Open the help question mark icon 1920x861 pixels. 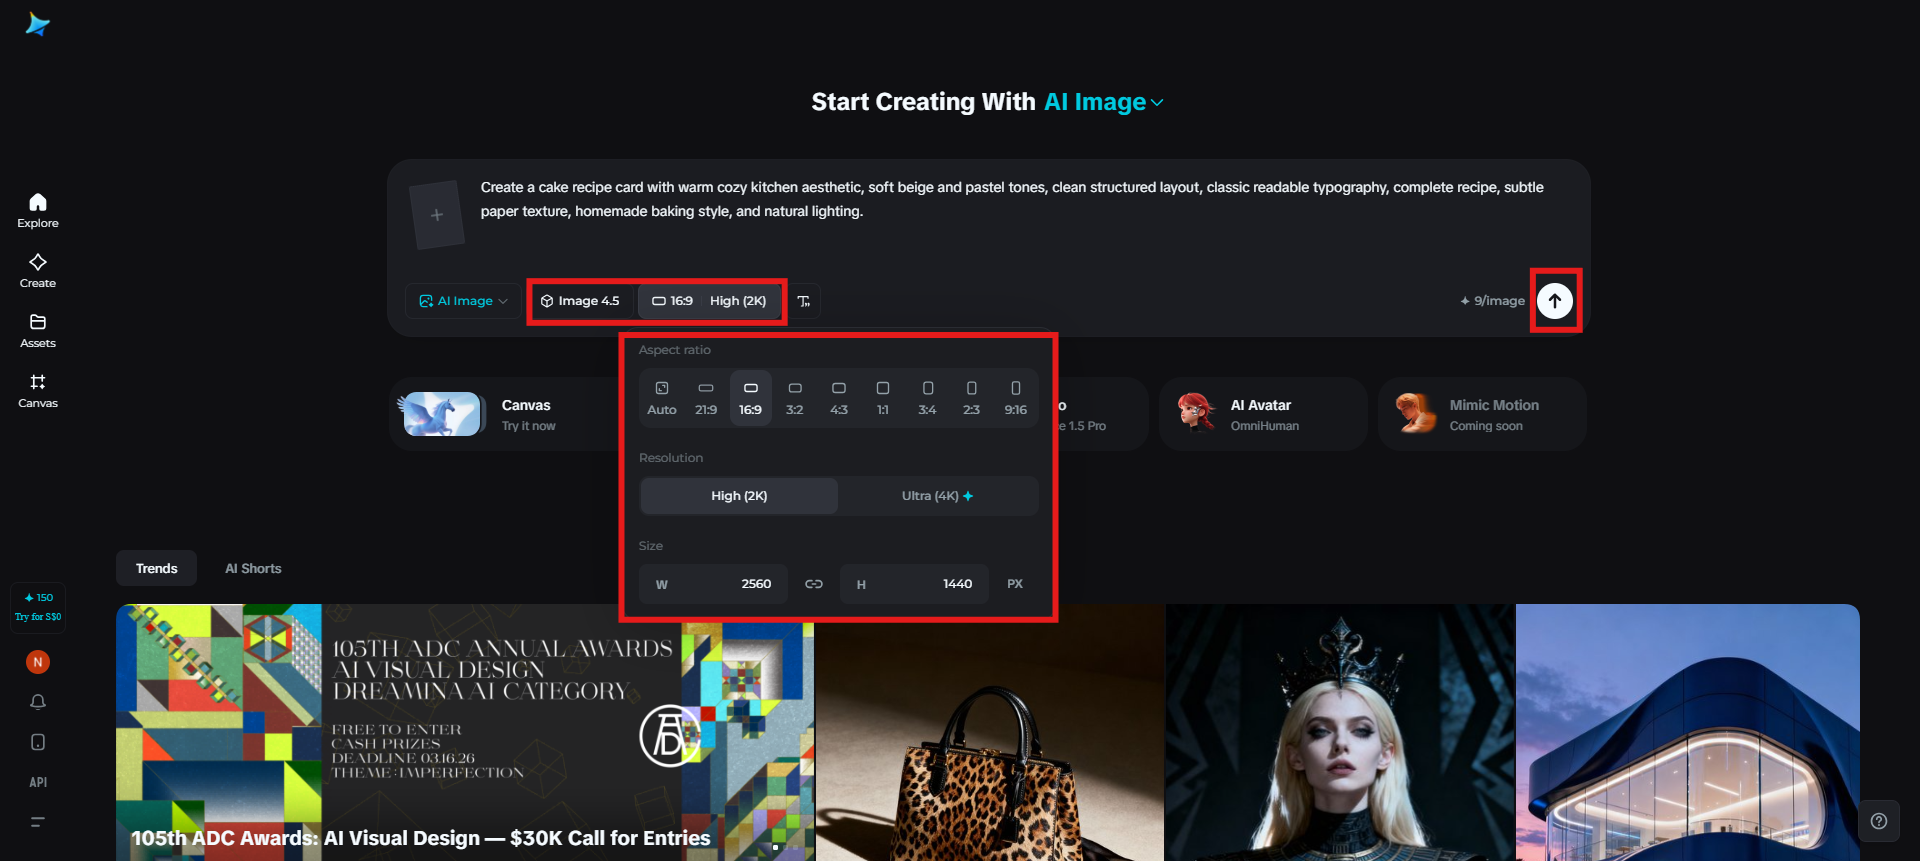(x=1879, y=821)
